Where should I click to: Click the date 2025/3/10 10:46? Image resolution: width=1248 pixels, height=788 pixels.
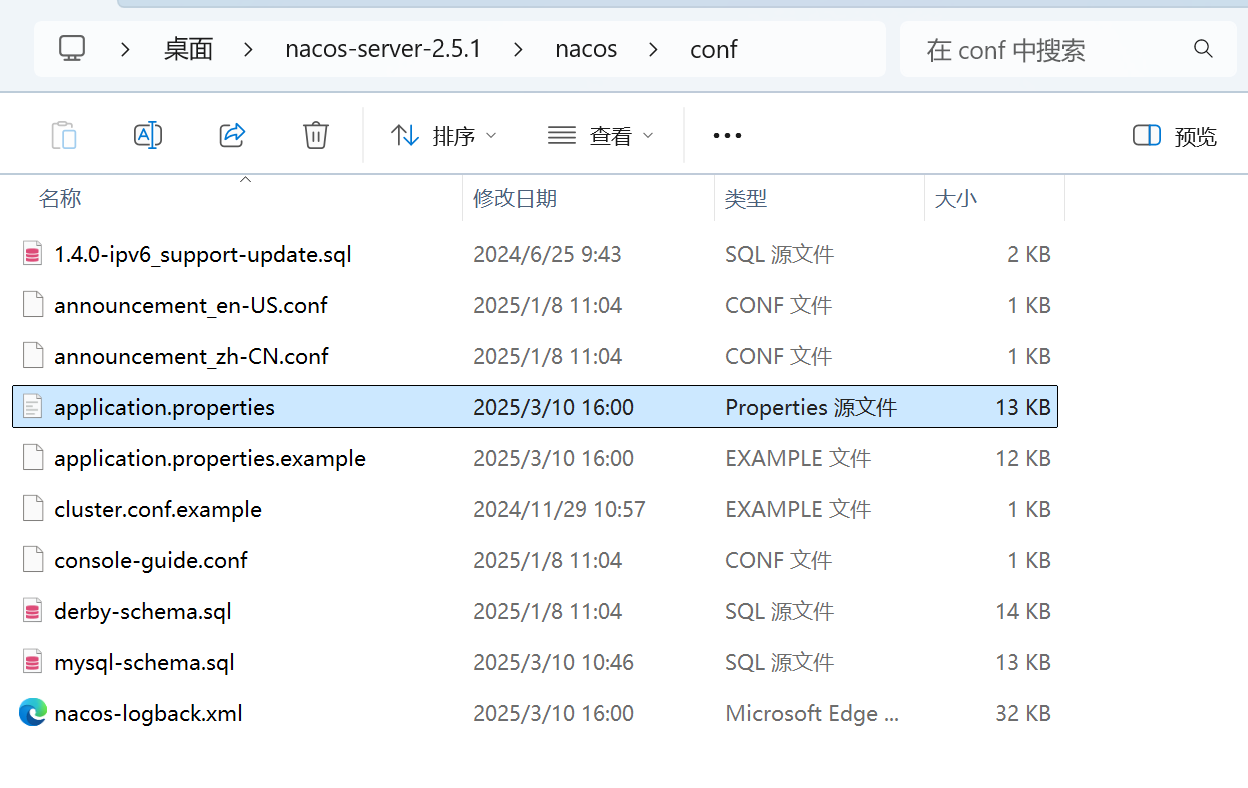click(x=553, y=662)
